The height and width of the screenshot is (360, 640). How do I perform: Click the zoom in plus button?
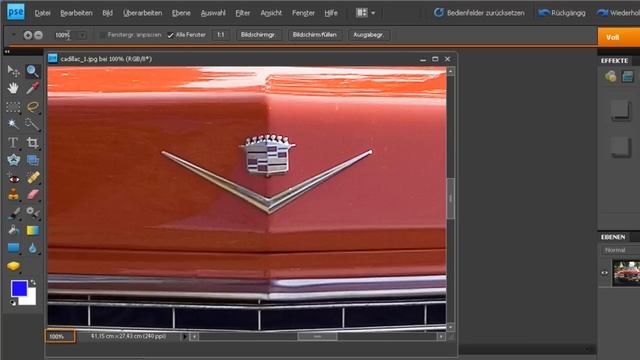click(x=28, y=35)
